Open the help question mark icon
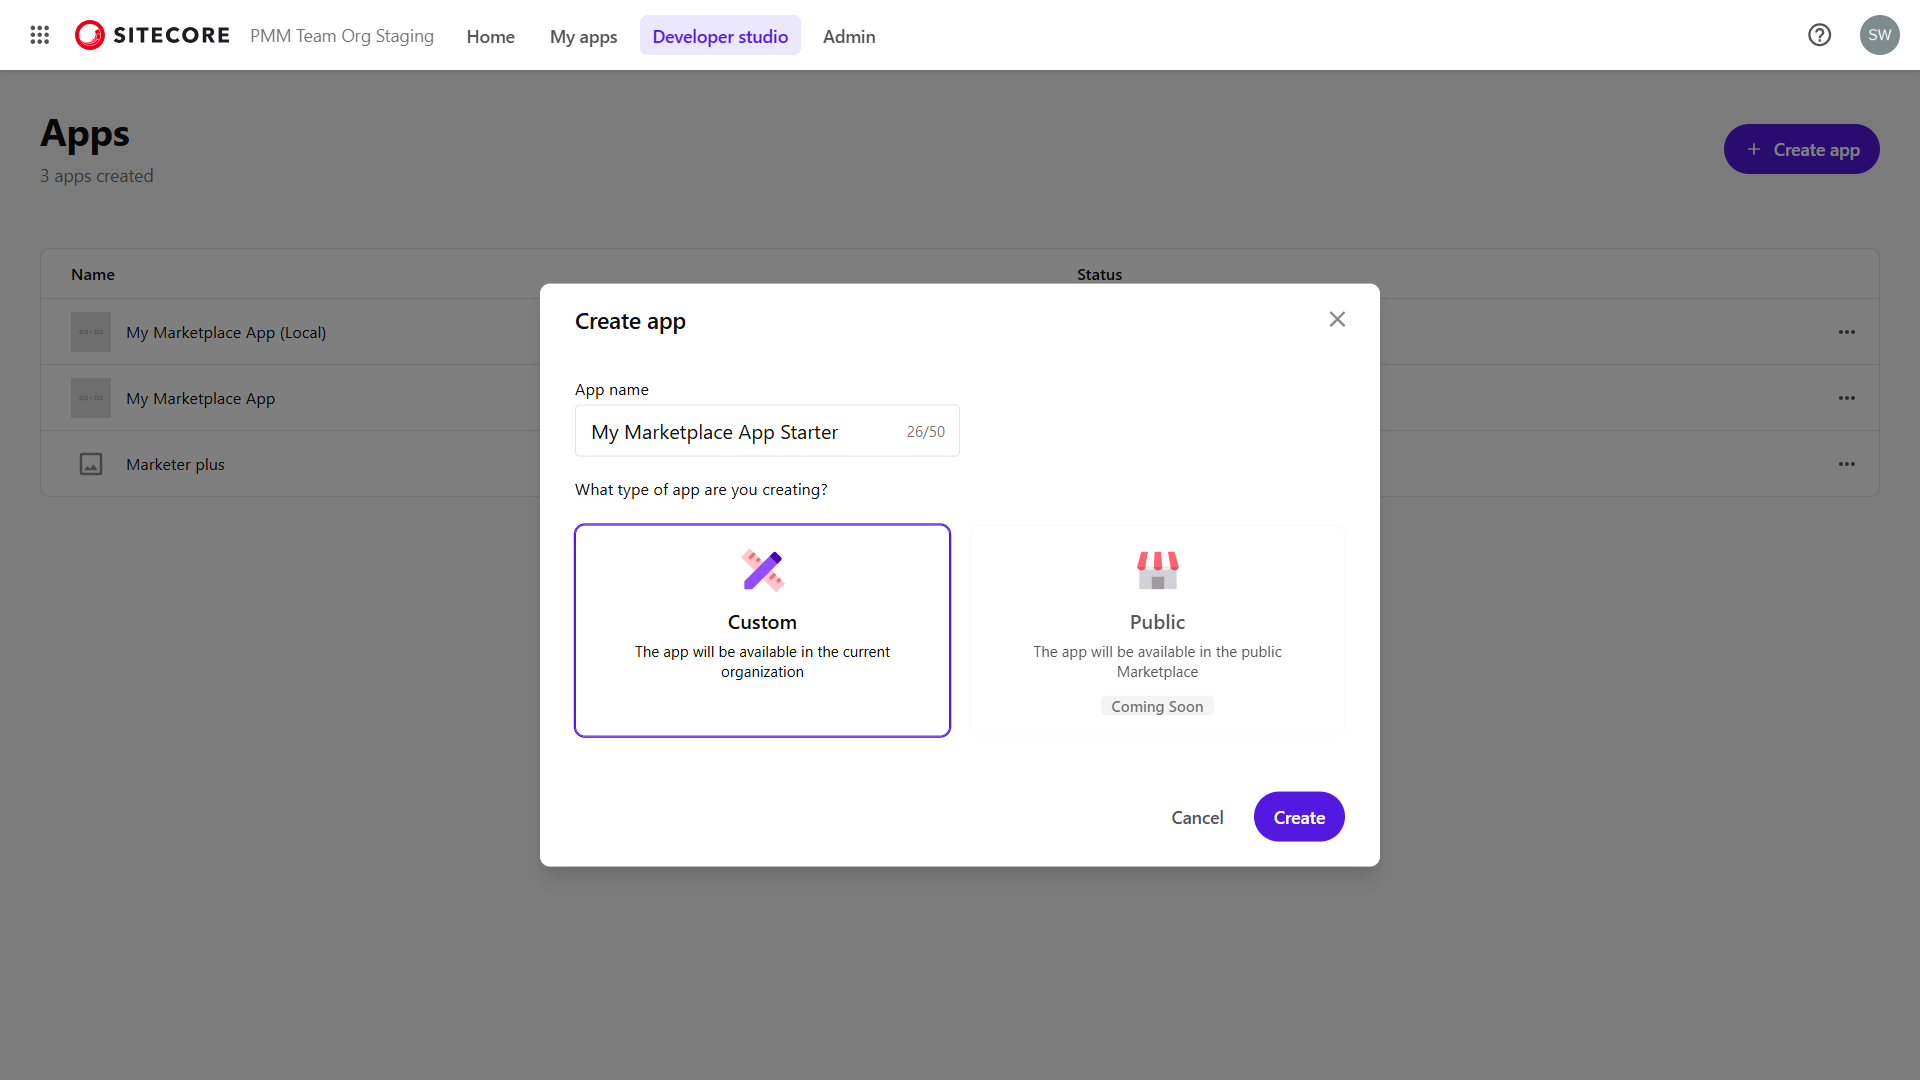This screenshot has width=1920, height=1080. 1820,35
